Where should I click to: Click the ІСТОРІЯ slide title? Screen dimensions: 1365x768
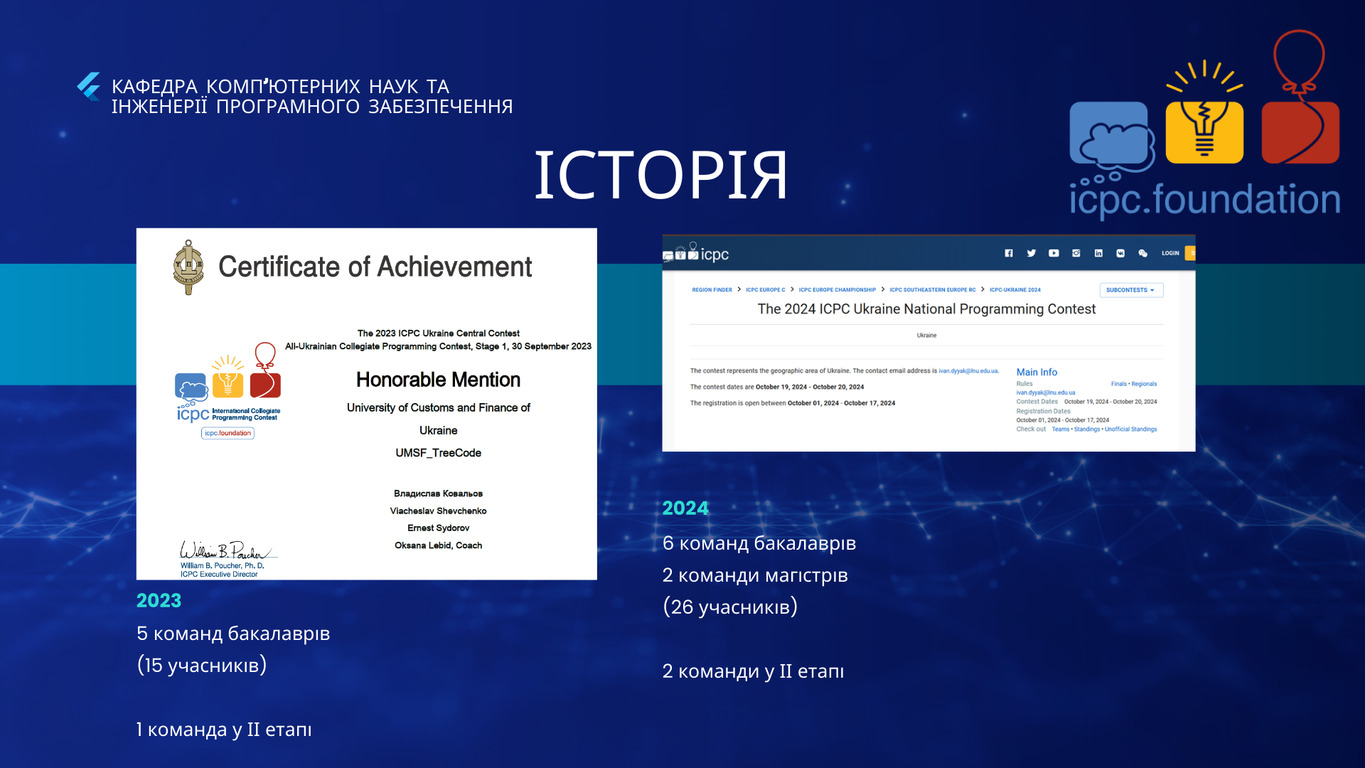tap(661, 176)
